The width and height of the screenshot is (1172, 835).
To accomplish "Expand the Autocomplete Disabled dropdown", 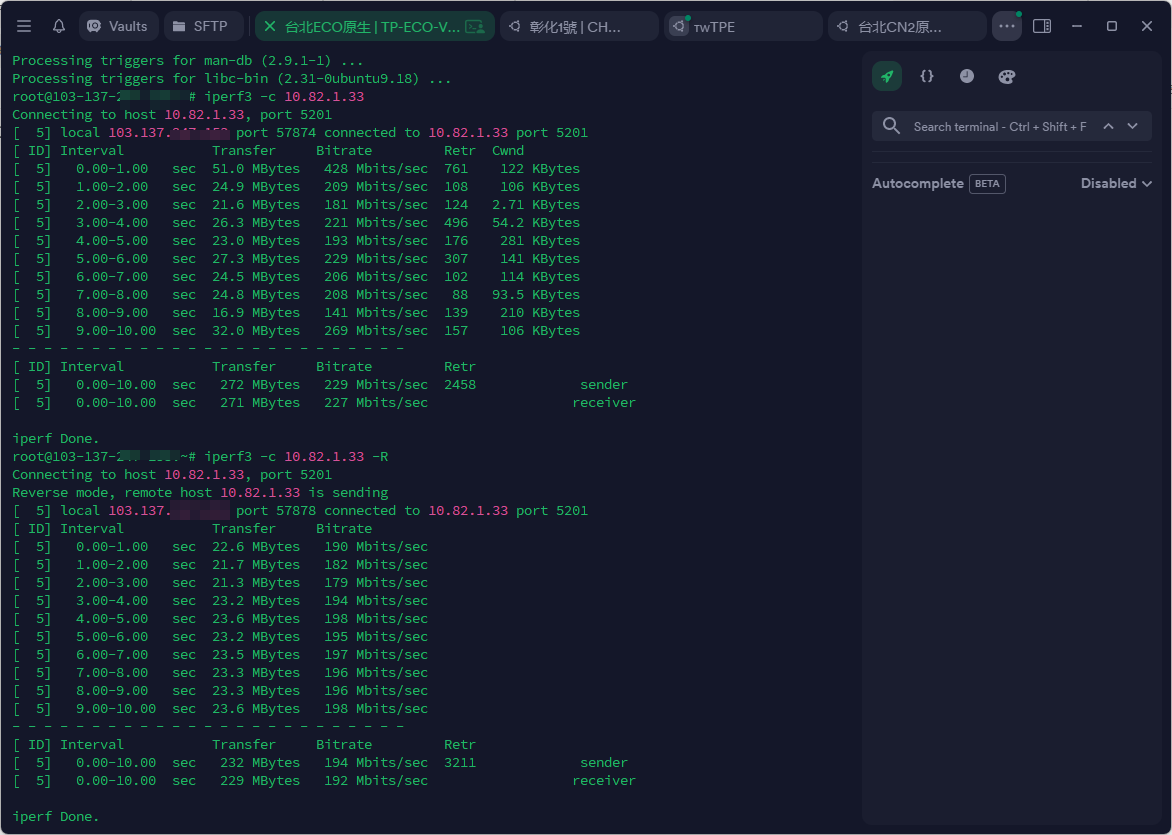I will tap(1116, 184).
